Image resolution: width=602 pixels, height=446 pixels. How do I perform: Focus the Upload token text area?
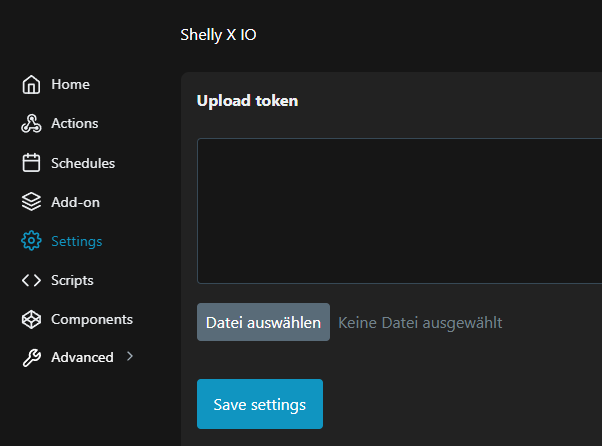click(400, 210)
